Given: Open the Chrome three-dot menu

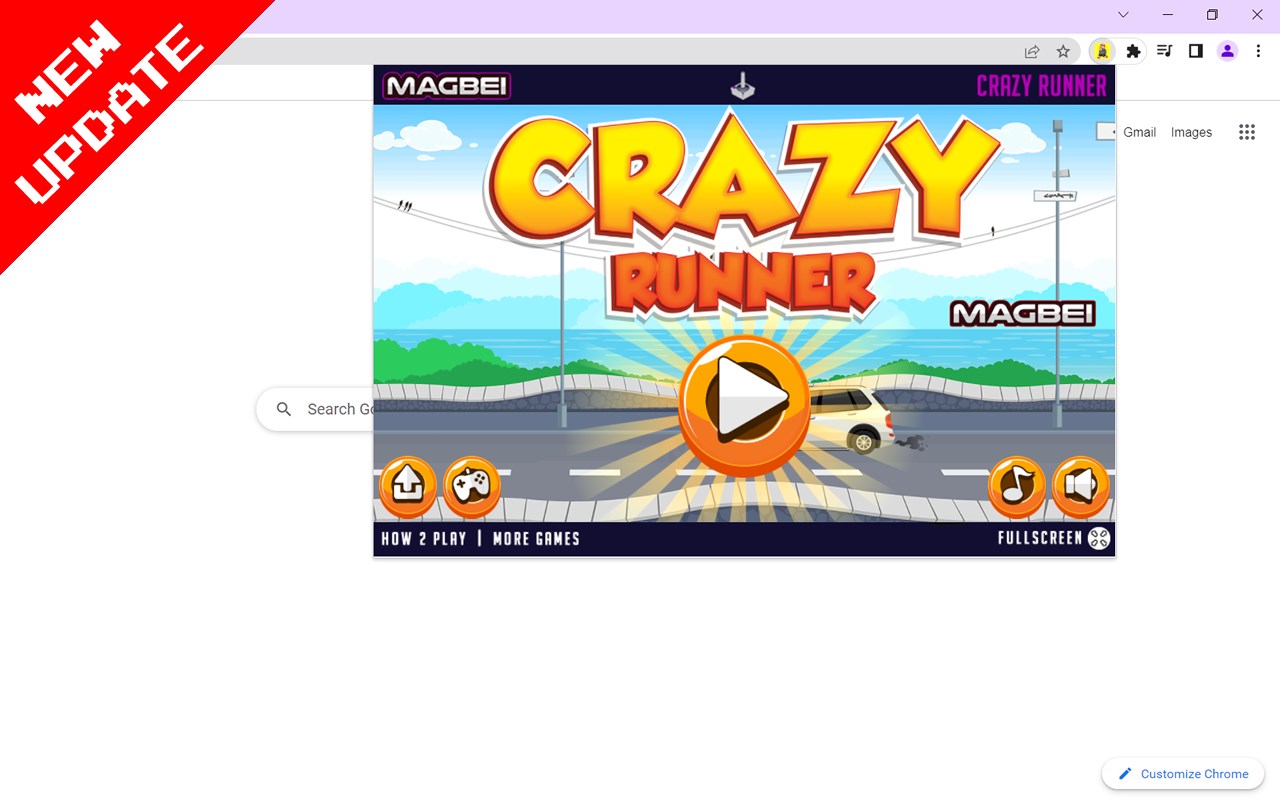Looking at the screenshot, I should pyautogui.click(x=1258, y=51).
